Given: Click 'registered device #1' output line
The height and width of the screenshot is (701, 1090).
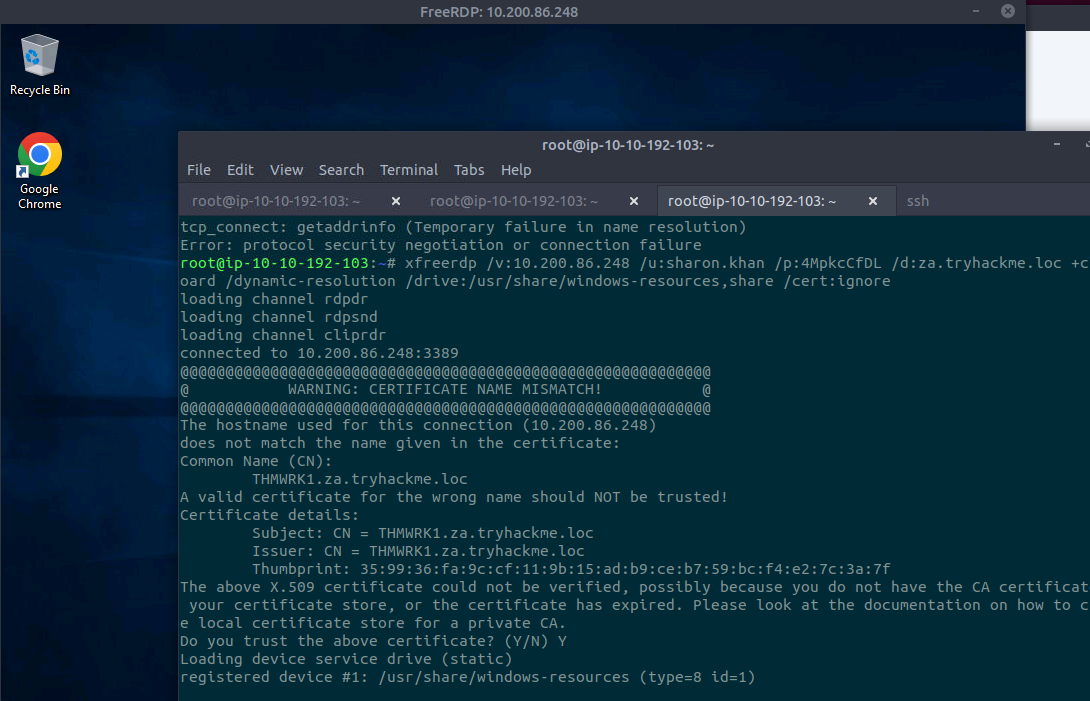Looking at the screenshot, I should pos(467,677).
